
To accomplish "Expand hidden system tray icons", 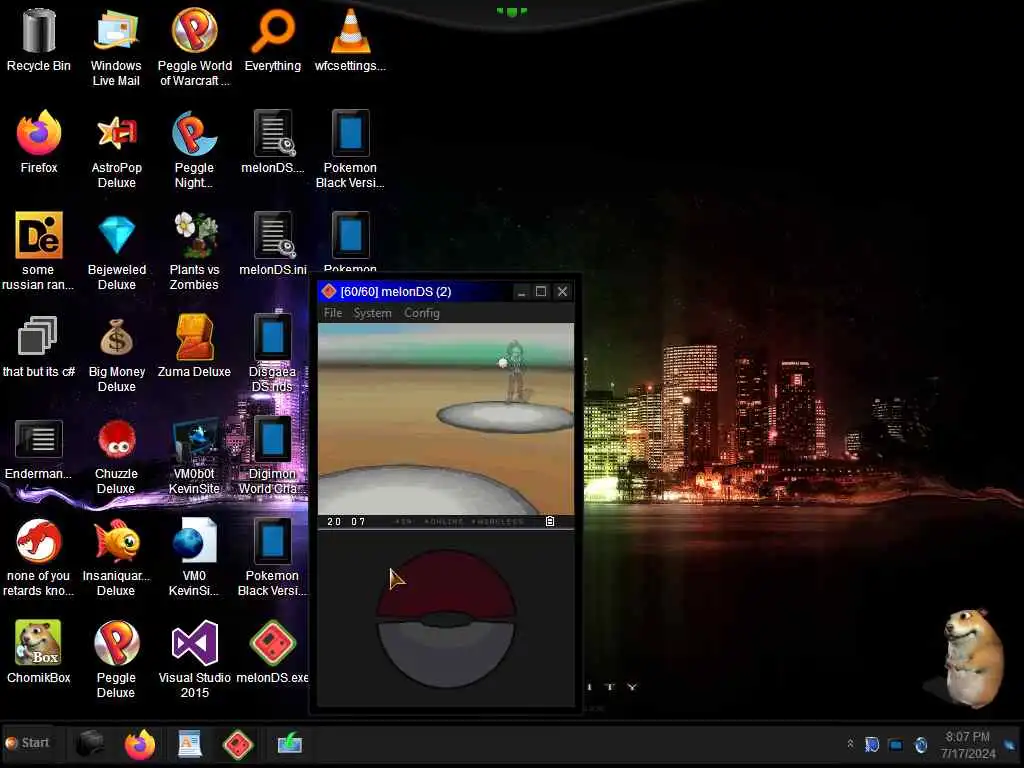I will 850,744.
